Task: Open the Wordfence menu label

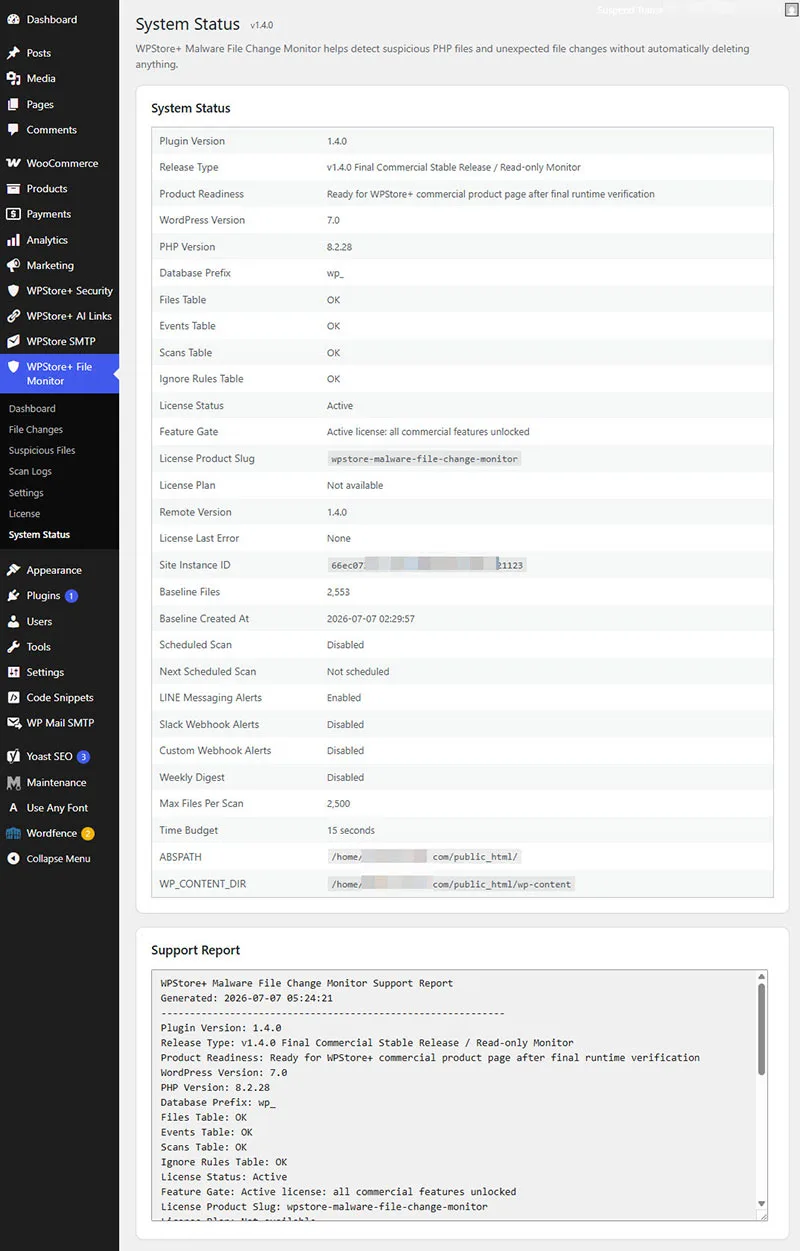Action: click(x=52, y=833)
